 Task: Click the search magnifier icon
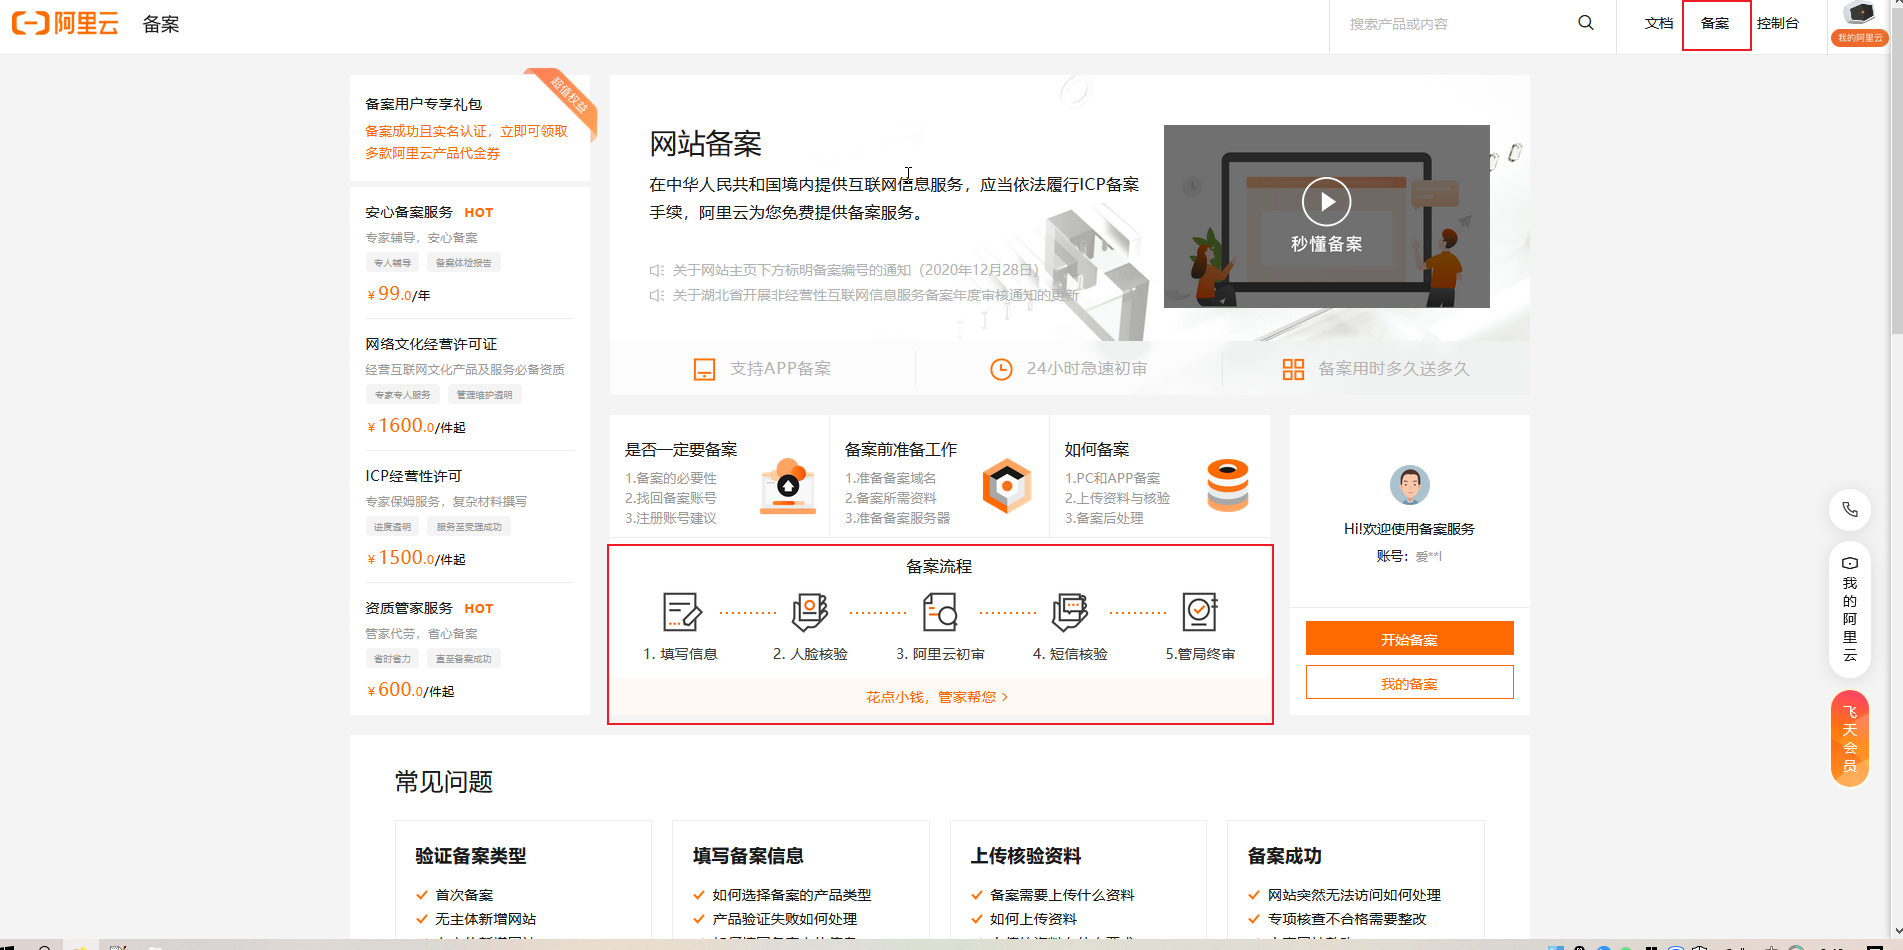click(1586, 23)
